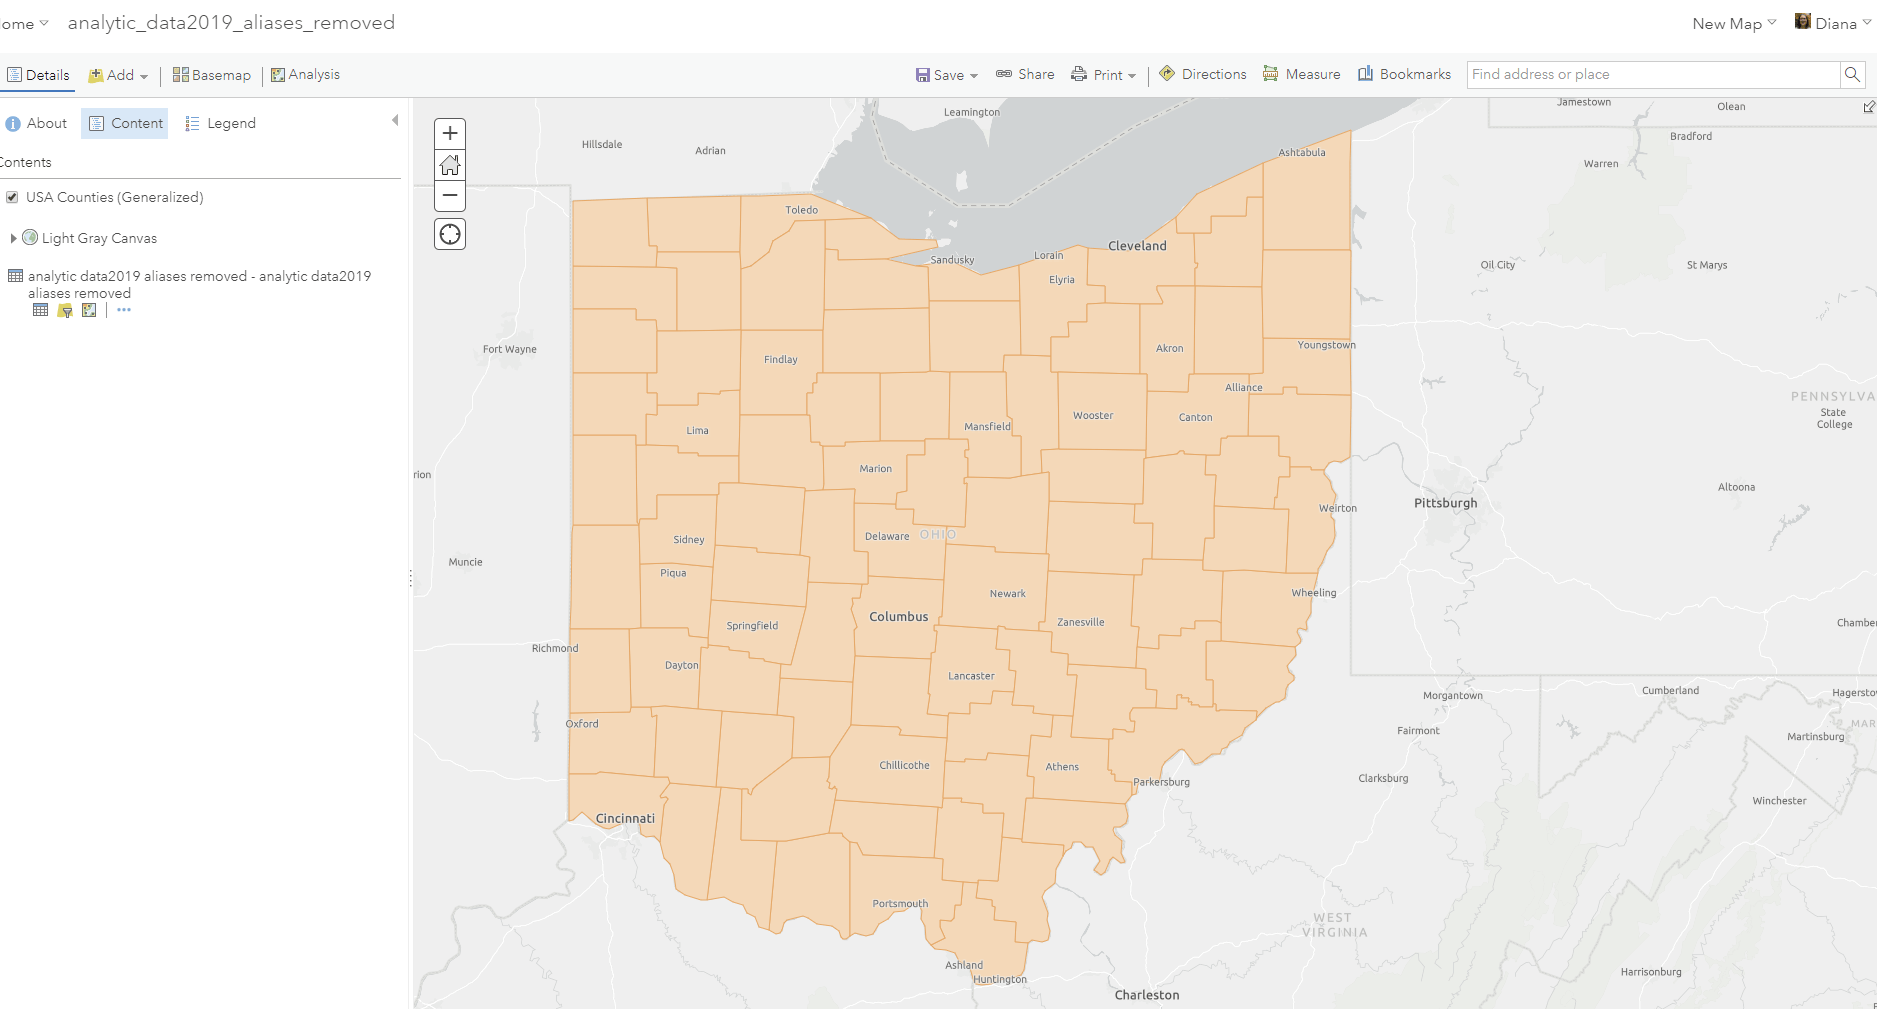Click the Pittsburgh label on the map
This screenshot has height=1009, width=1877.
(1445, 503)
